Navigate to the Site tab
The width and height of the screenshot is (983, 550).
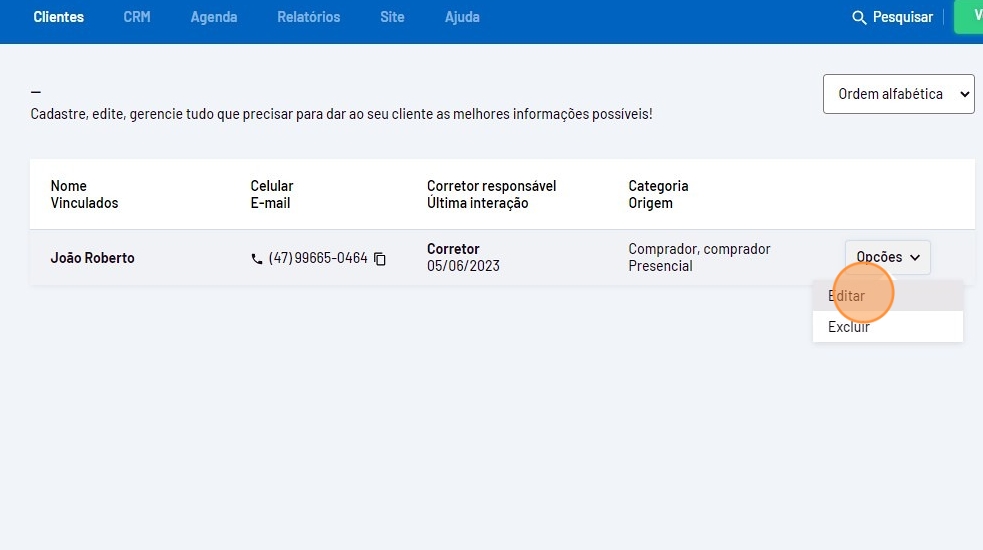[392, 17]
